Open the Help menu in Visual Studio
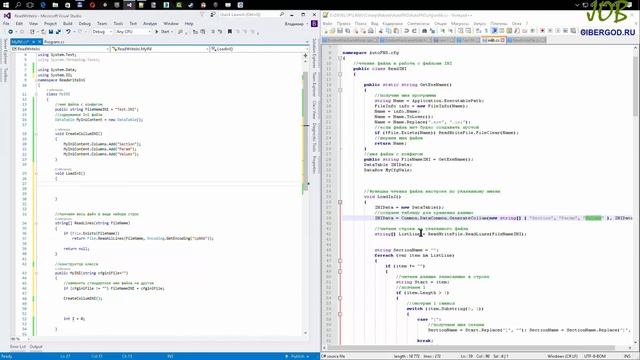 click(x=189, y=24)
